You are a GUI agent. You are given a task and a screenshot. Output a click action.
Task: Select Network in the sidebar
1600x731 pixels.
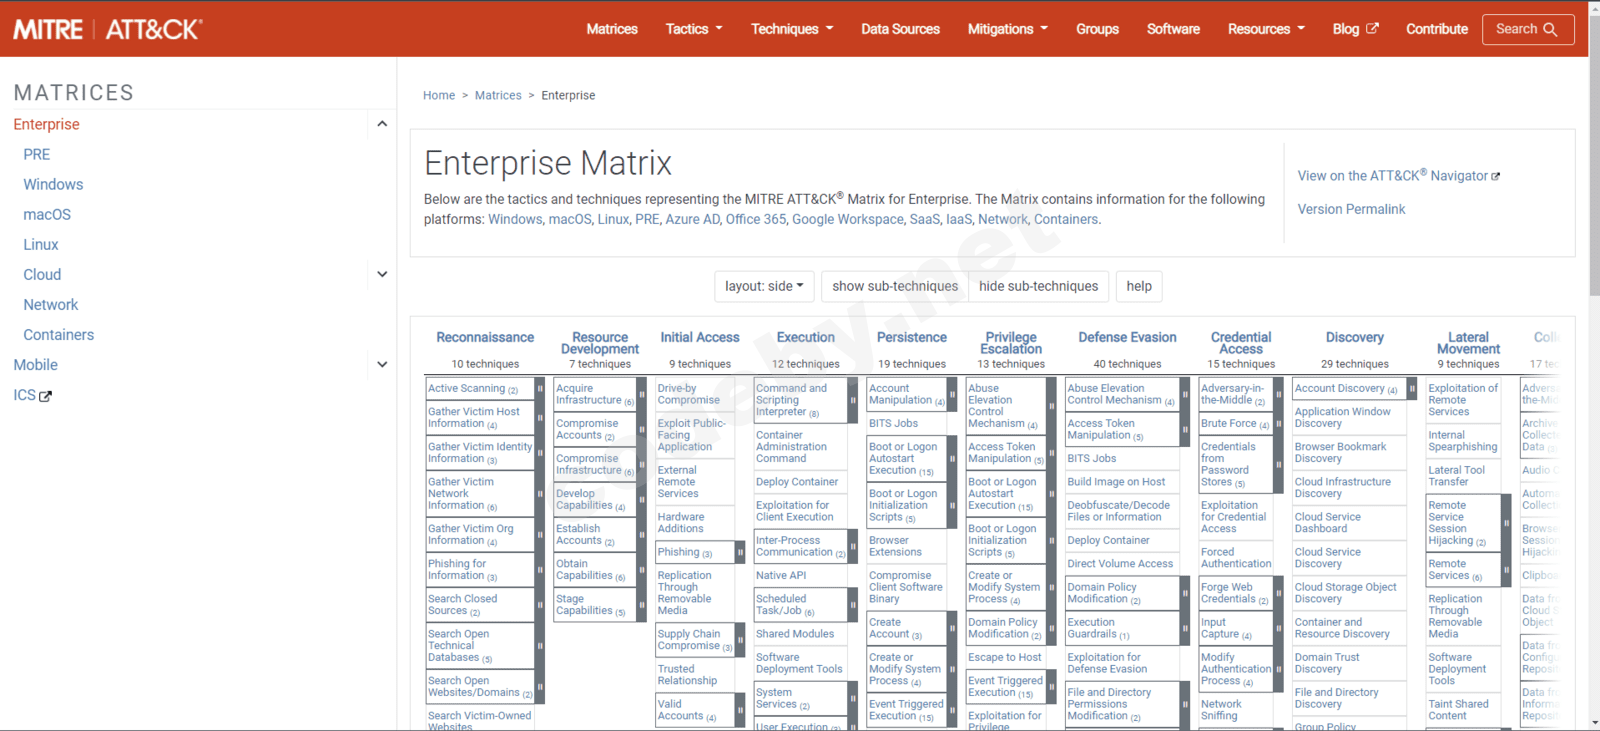pos(51,305)
